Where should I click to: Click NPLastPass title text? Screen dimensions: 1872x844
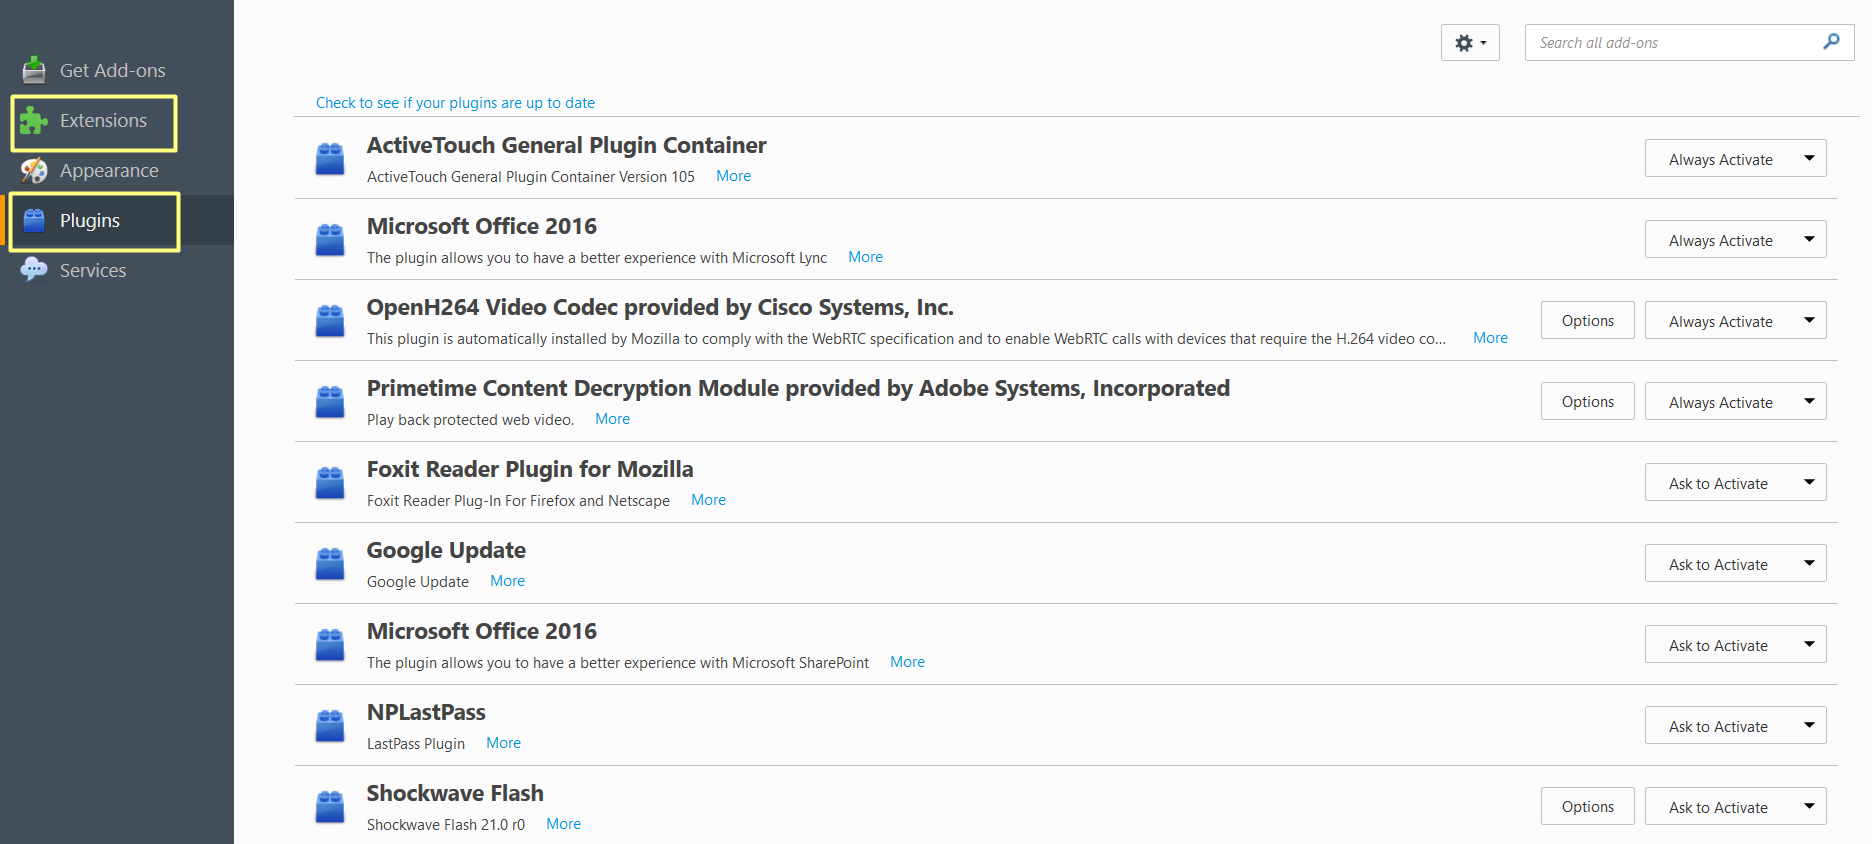click(x=426, y=712)
